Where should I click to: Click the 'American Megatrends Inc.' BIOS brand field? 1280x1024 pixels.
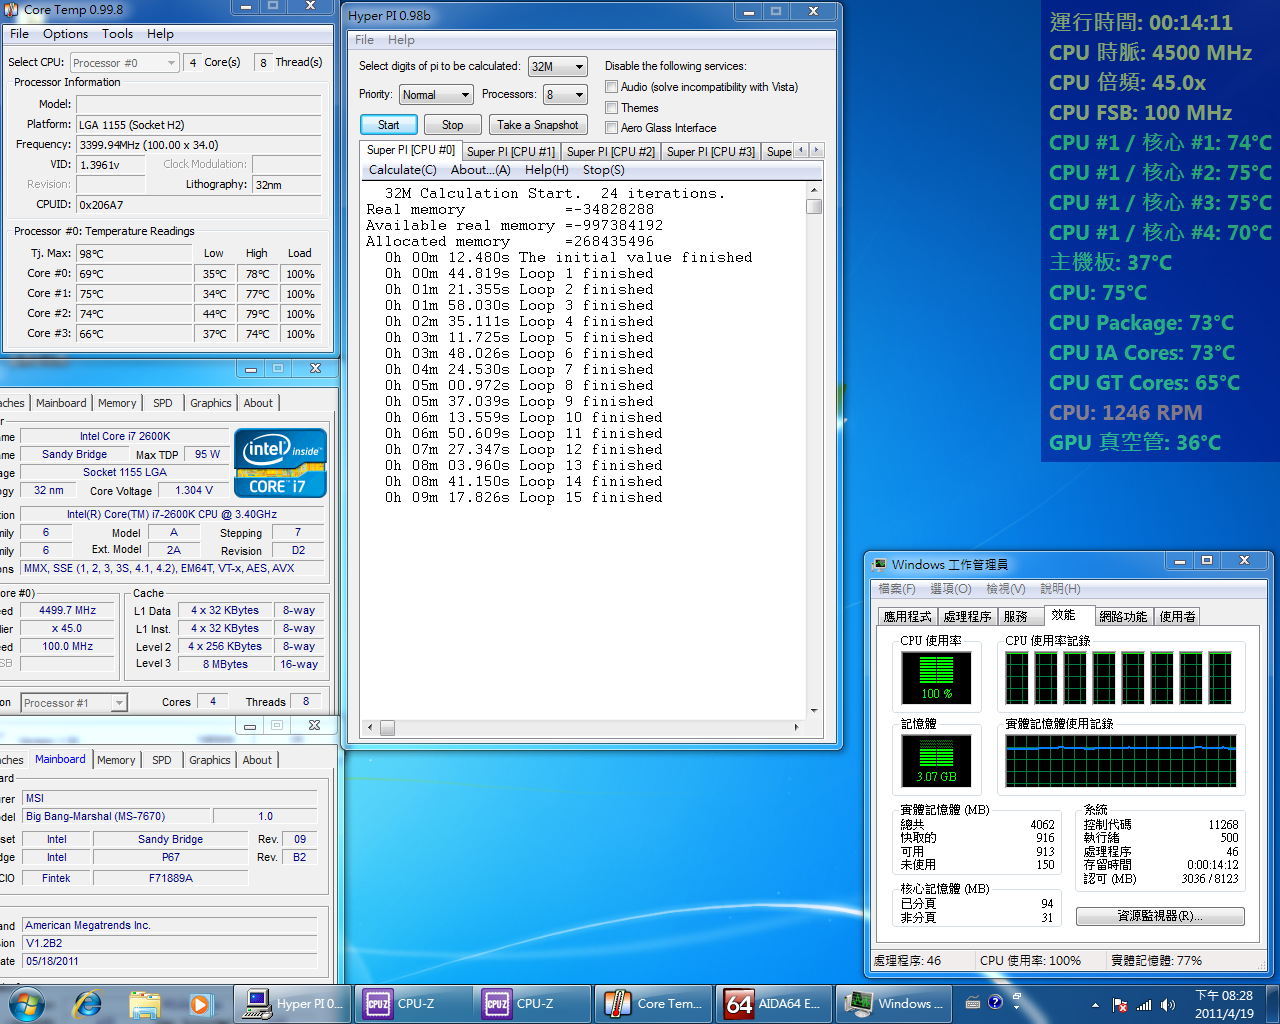tap(170, 925)
